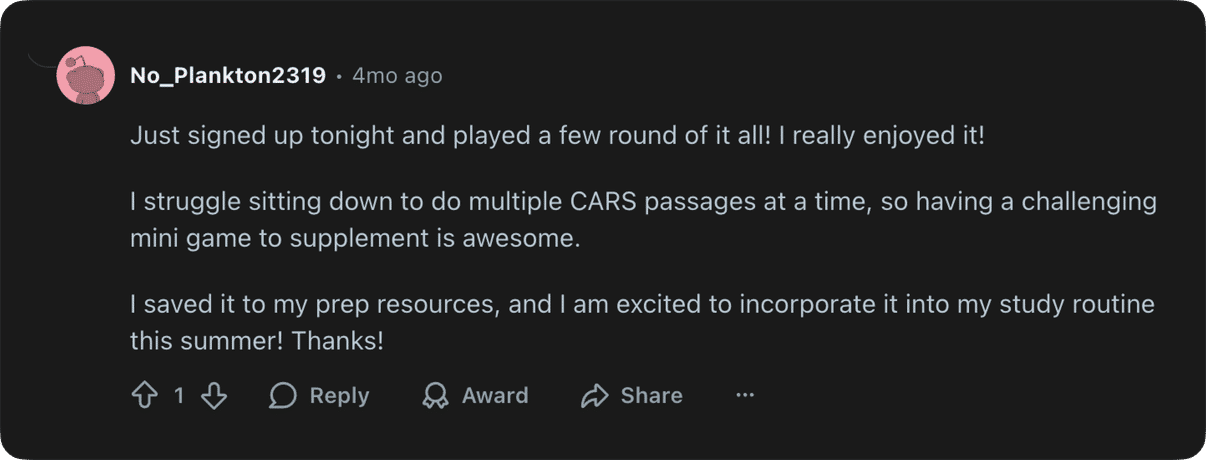Open the pink Snoo avatar profile picture
The width and height of the screenshot is (1206, 460).
pos(86,75)
